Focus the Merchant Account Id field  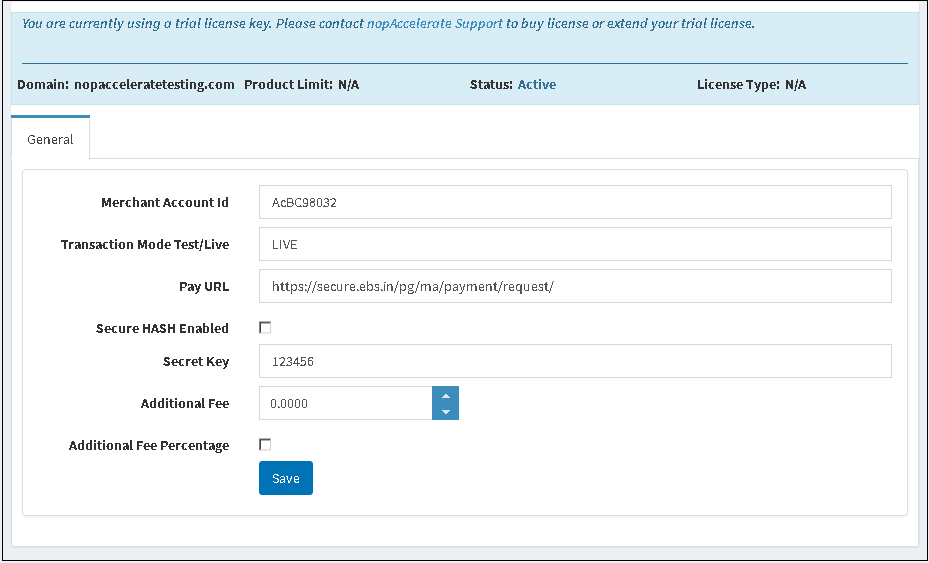click(574, 202)
